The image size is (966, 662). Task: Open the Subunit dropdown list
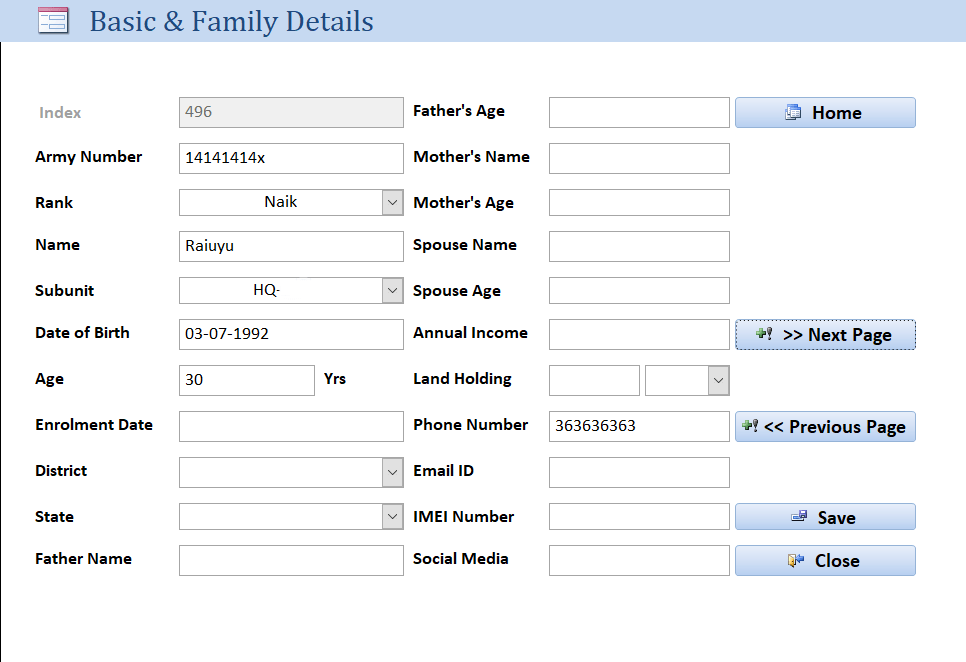coord(393,291)
